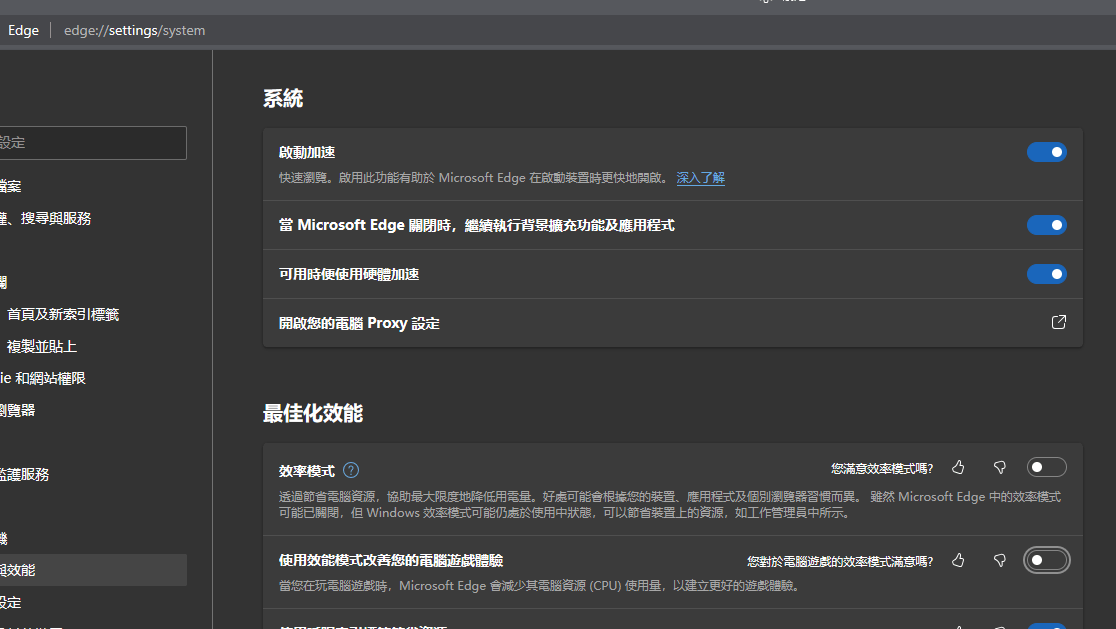
Task: Click 使用效能模式改善您的電腦遊戲體驗 label
Action: (x=391, y=561)
